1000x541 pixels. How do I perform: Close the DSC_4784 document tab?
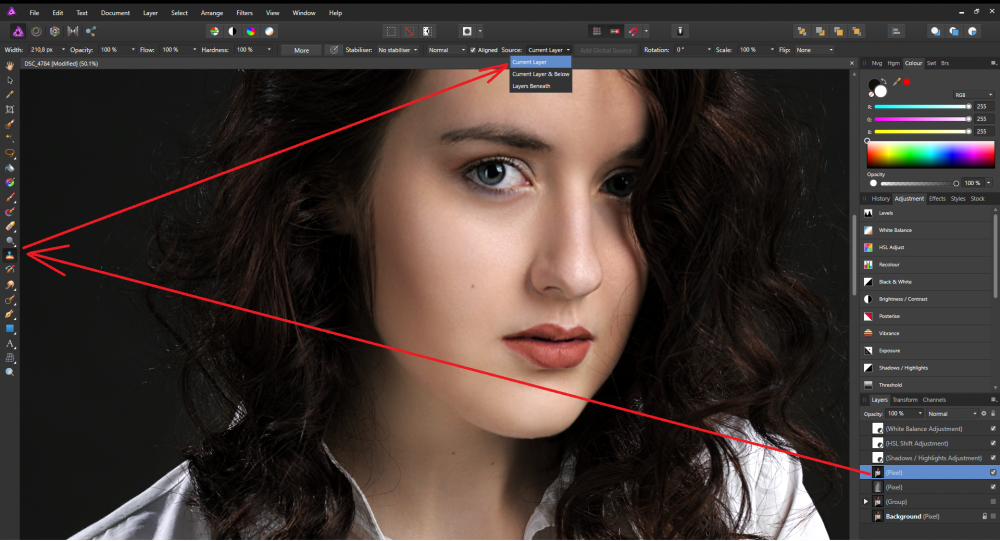[851, 63]
